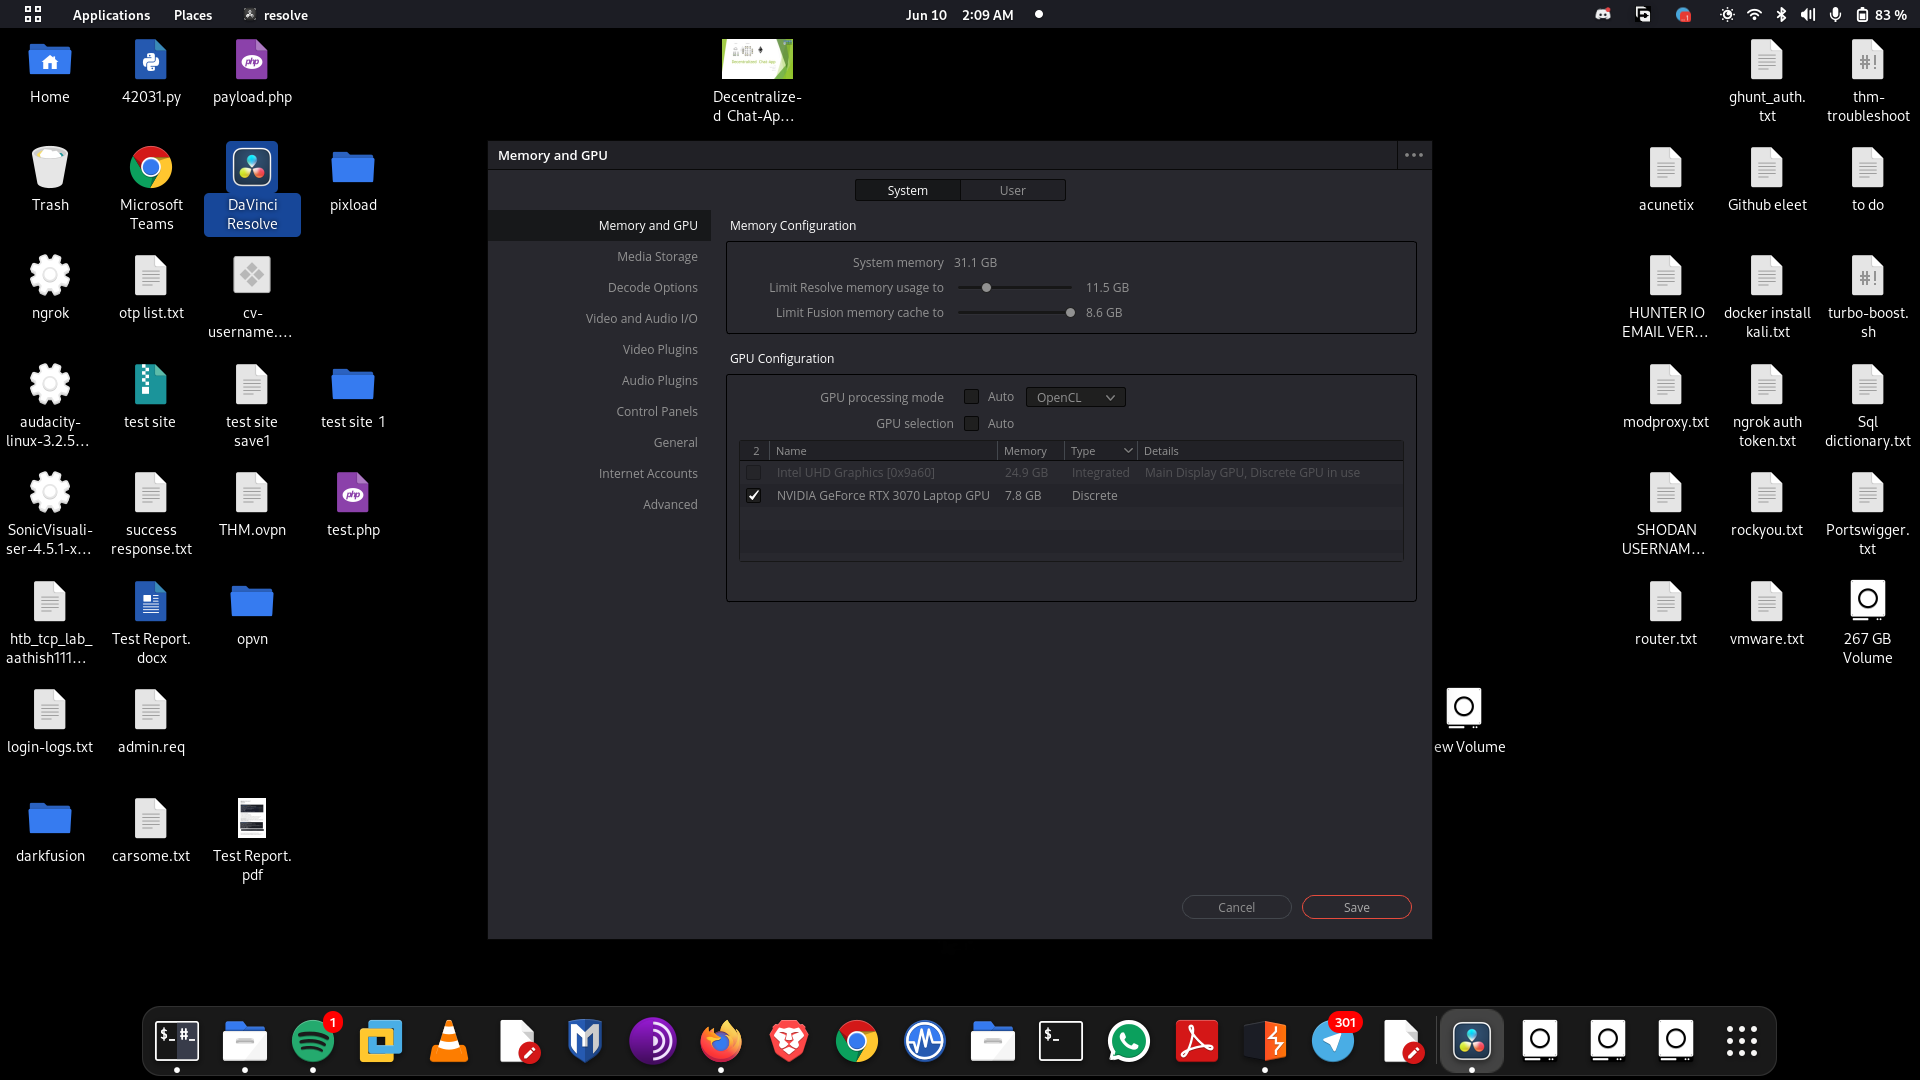Expand the Type column header dropdown arrow
This screenshot has height=1080, width=1920.
click(1128, 451)
